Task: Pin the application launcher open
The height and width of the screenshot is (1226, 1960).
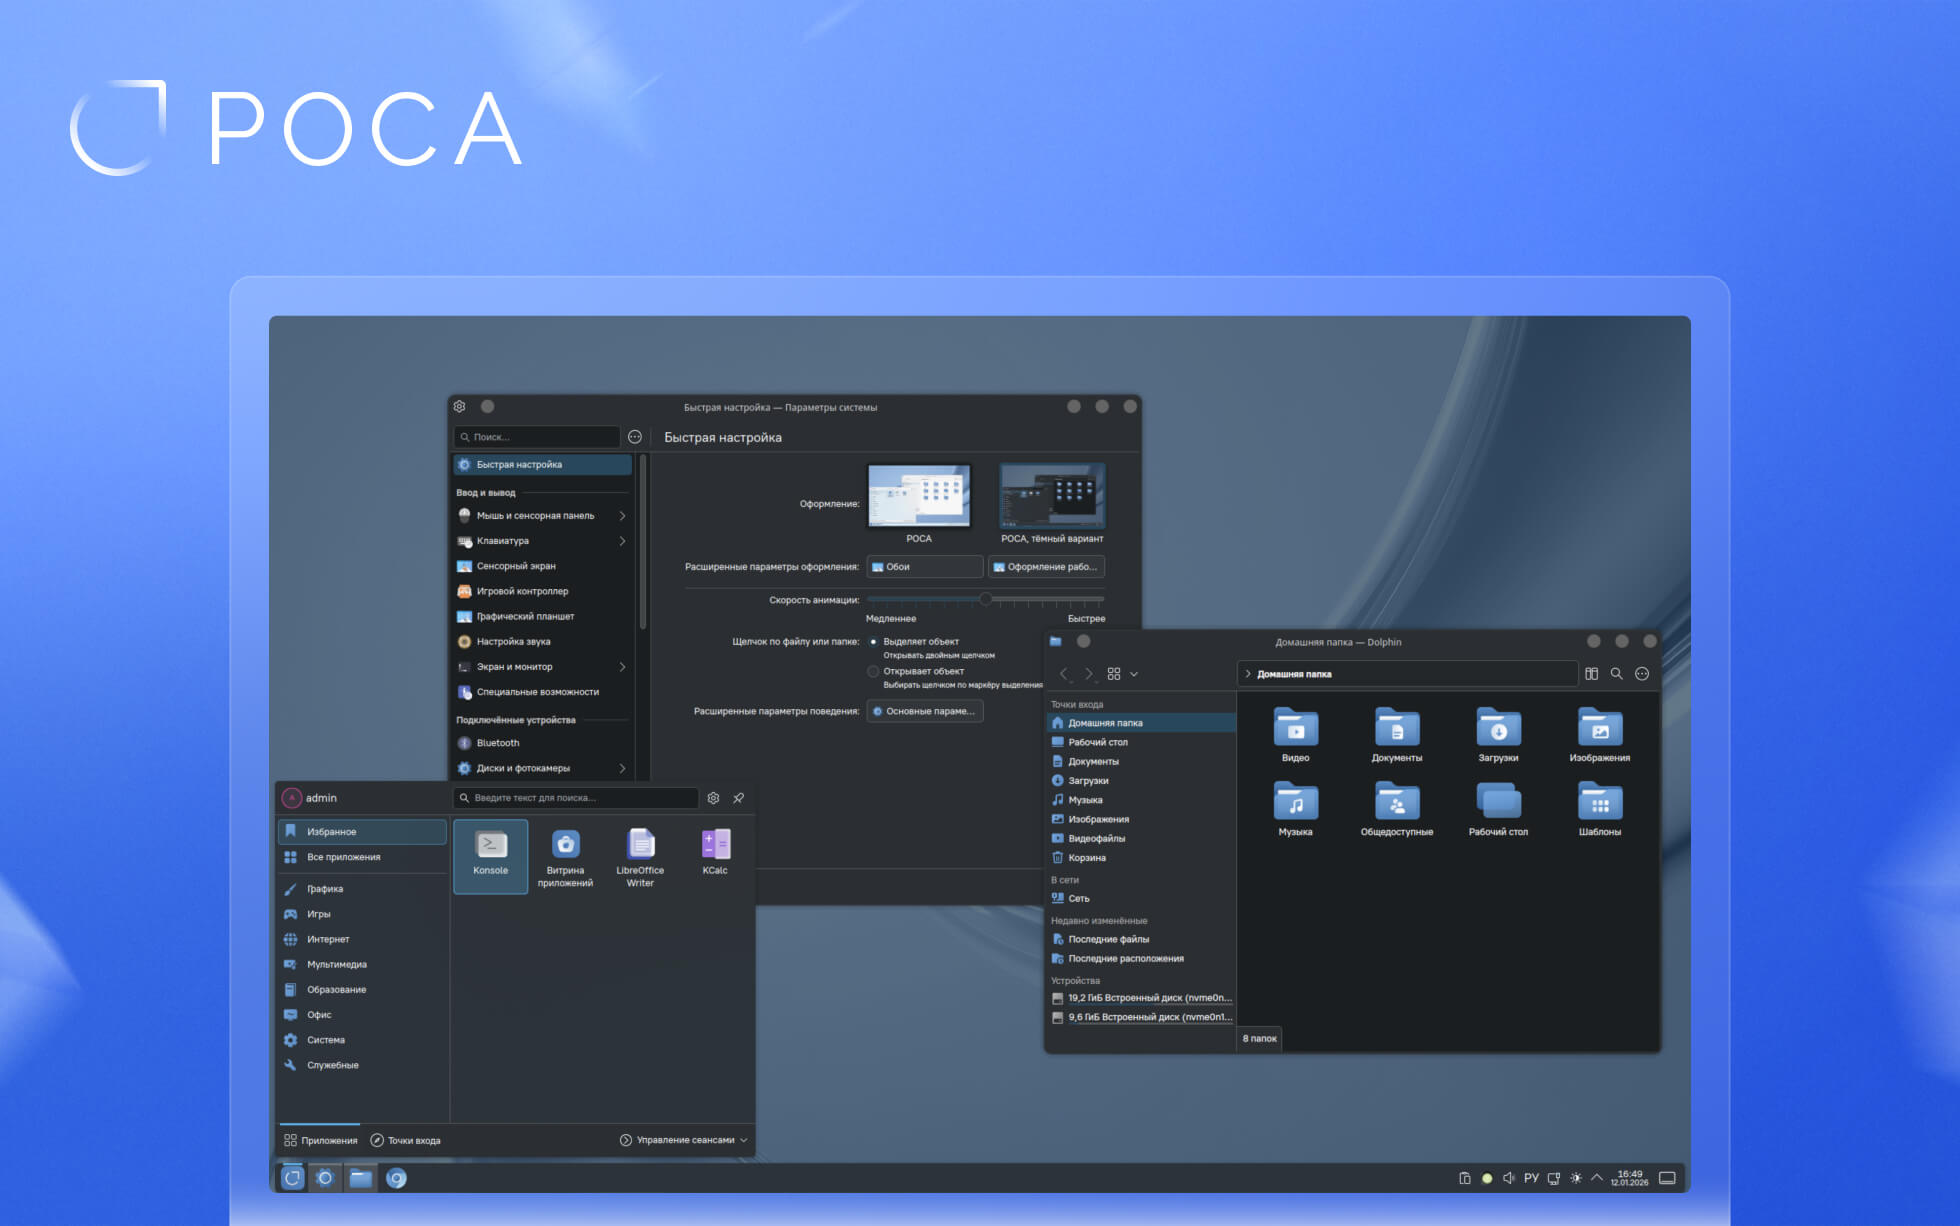Action: (738, 798)
